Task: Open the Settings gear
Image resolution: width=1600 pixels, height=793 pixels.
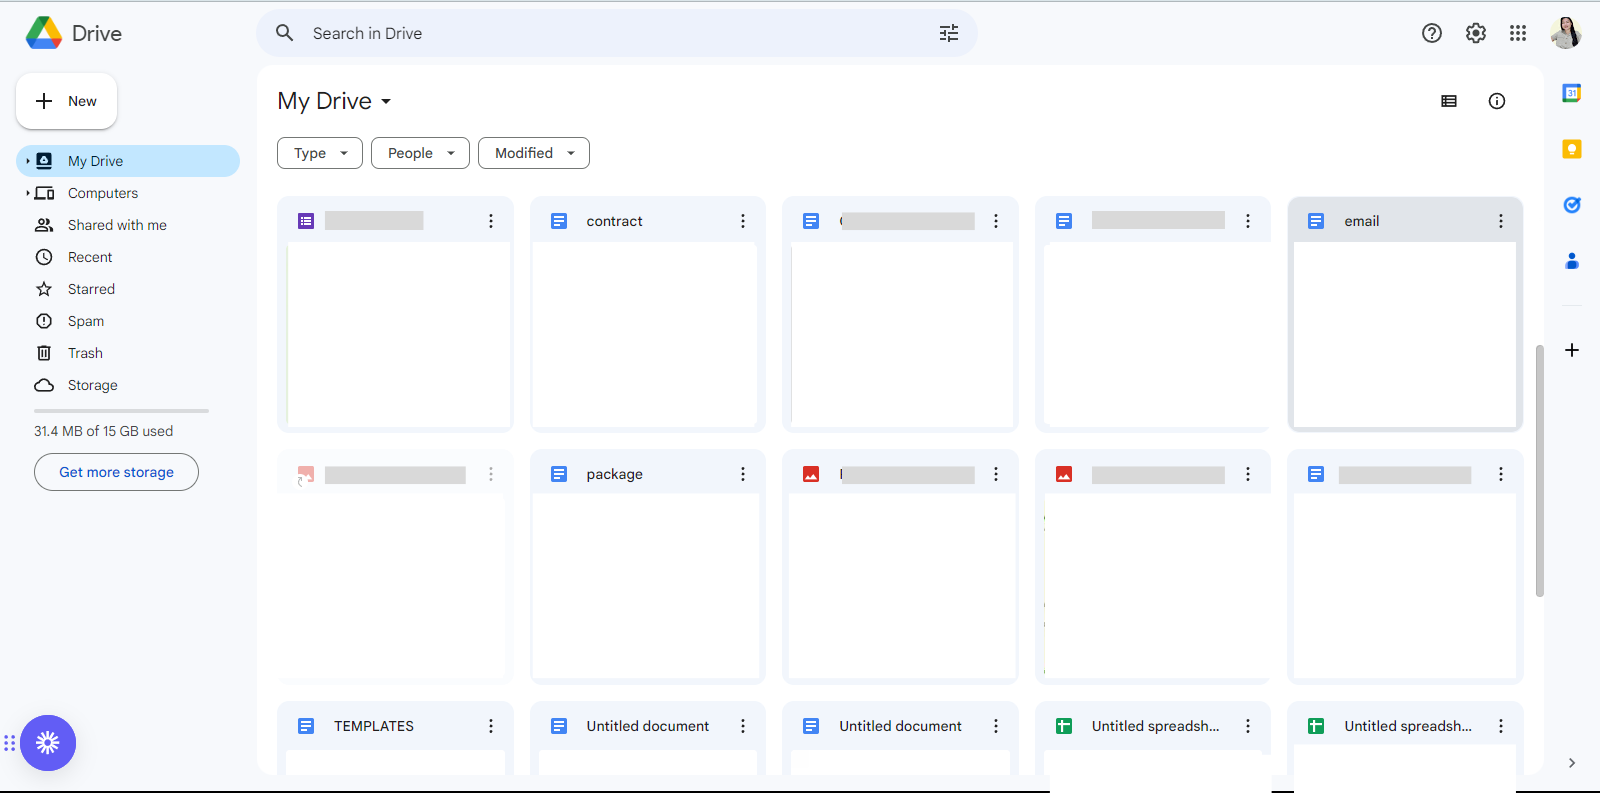Action: 1476,33
